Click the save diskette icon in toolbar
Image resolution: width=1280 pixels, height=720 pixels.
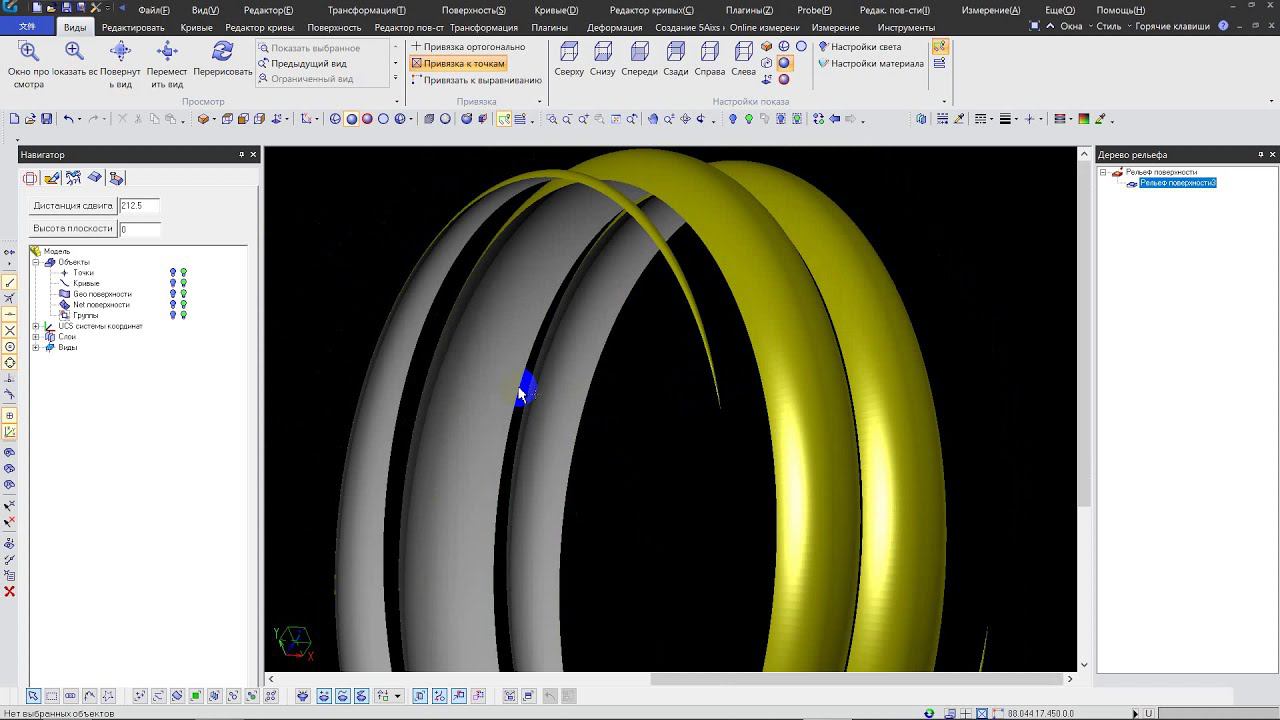(46, 119)
